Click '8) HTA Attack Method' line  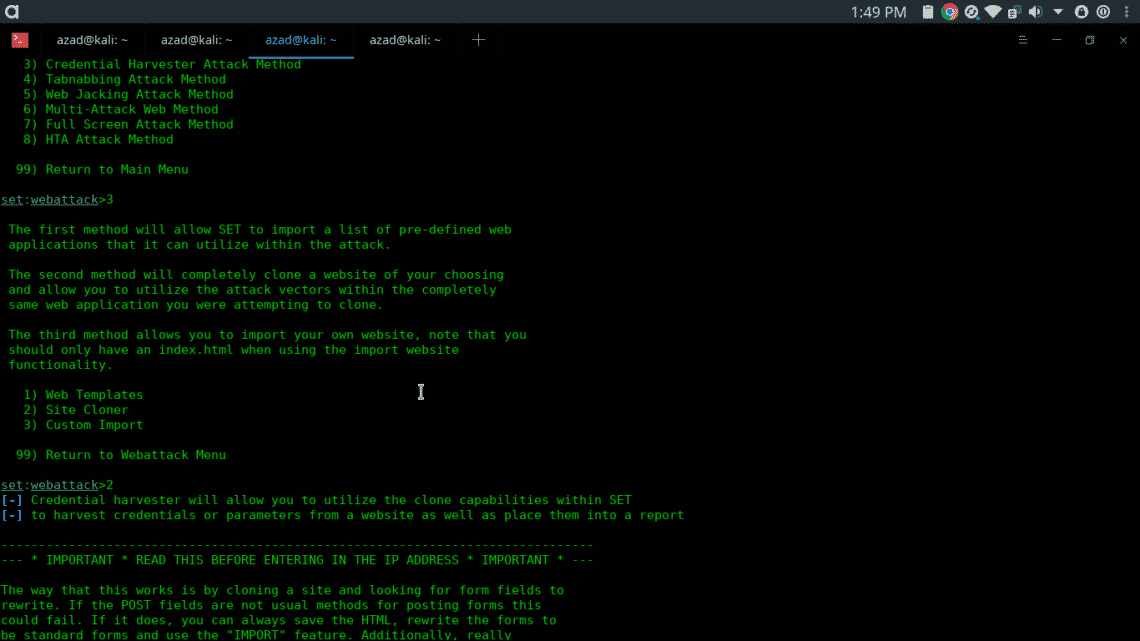coord(98,140)
